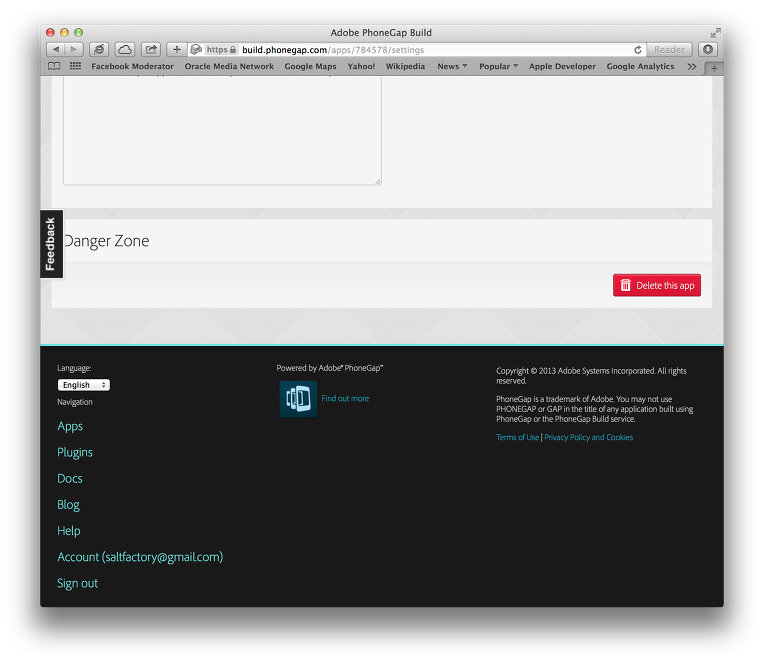Toggle full screen arrows icon
This screenshot has height=663, width=764.
(715, 33)
